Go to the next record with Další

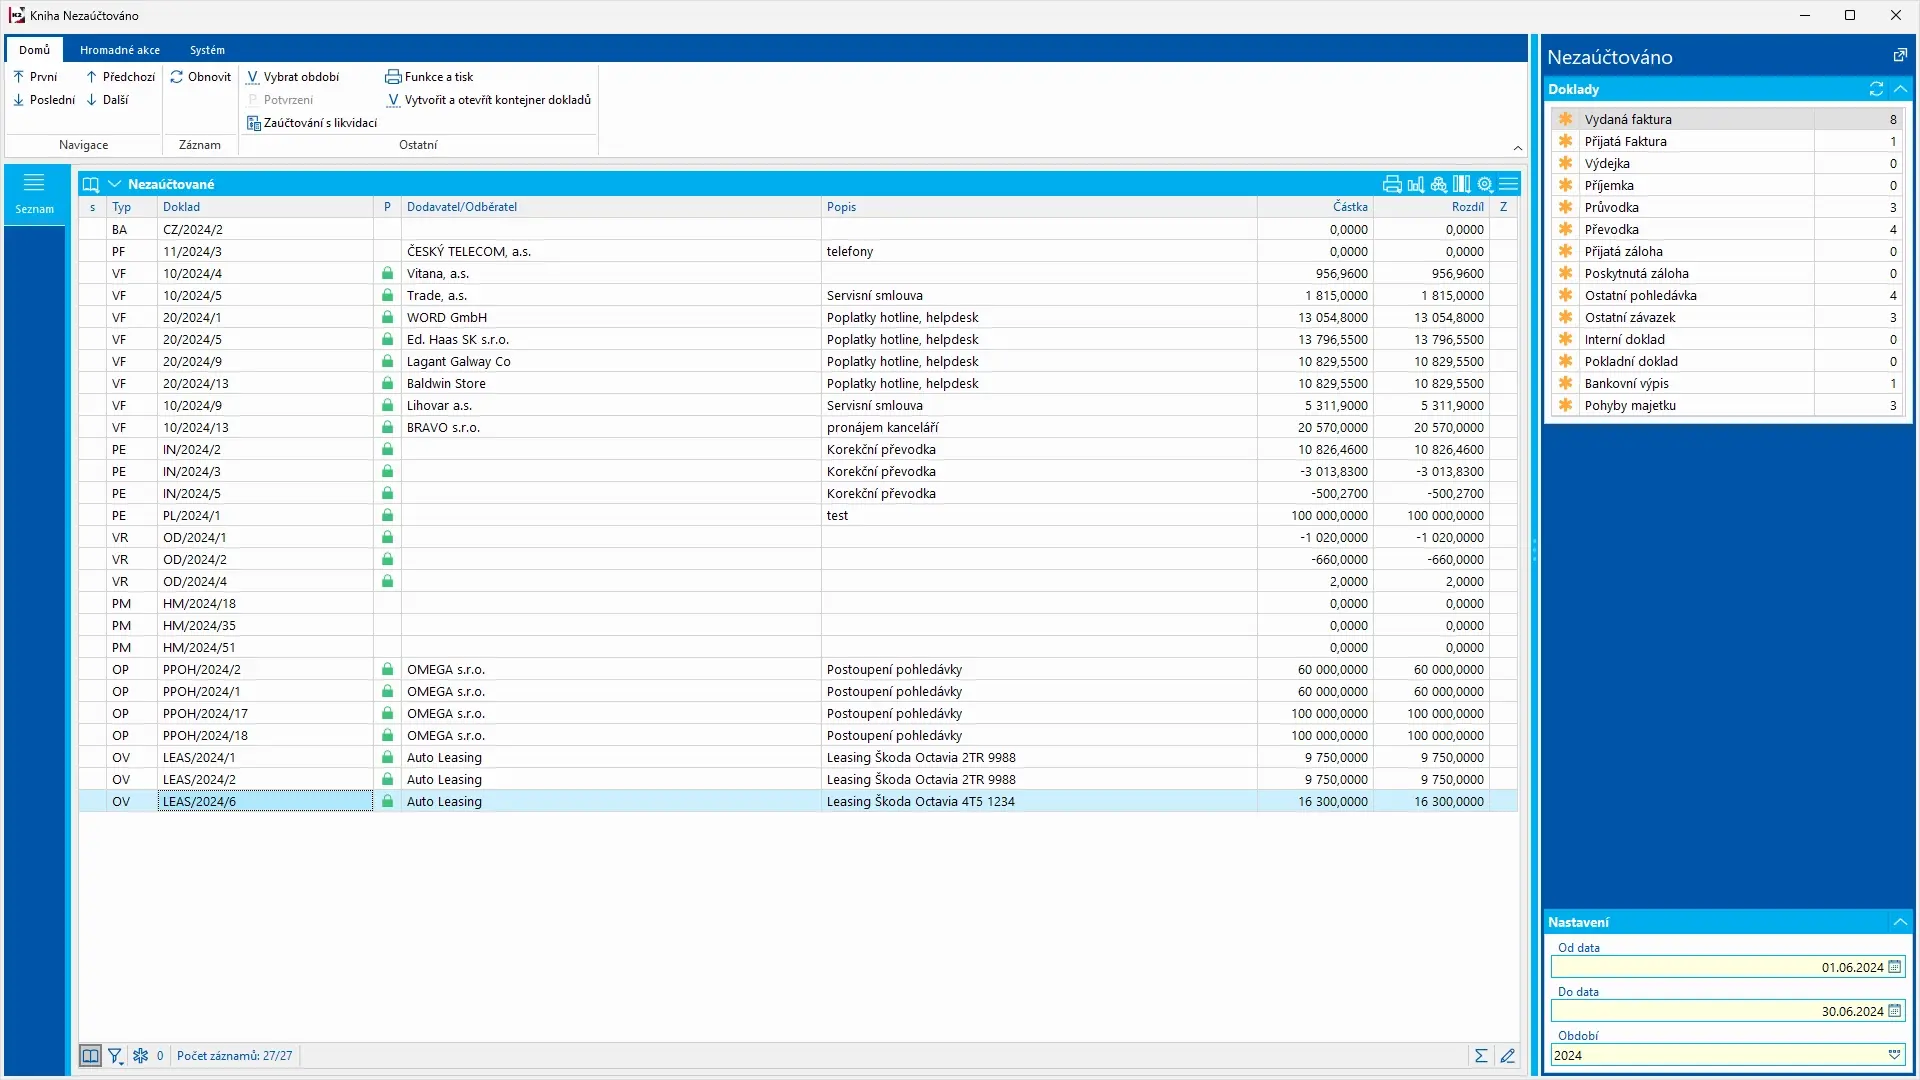107,100
